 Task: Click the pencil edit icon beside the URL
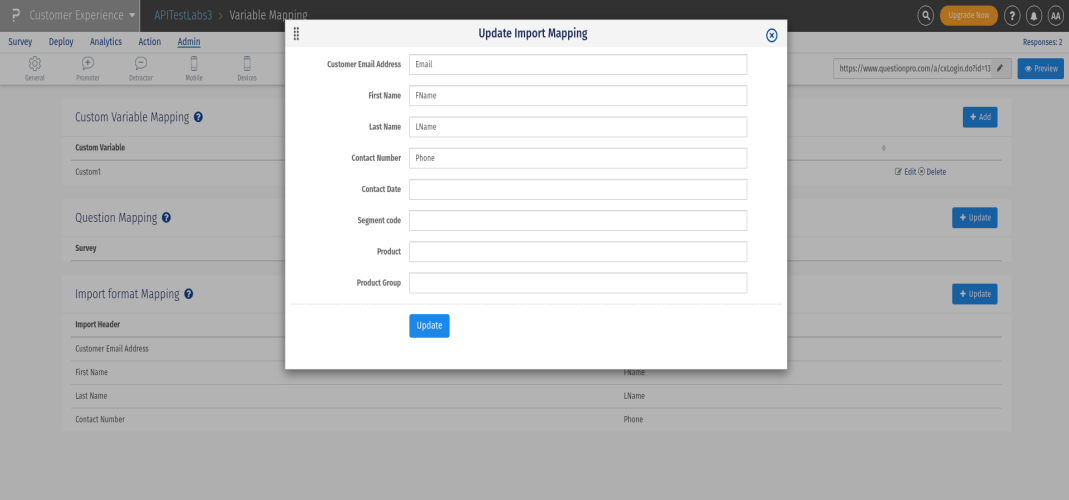(1000, 68)
